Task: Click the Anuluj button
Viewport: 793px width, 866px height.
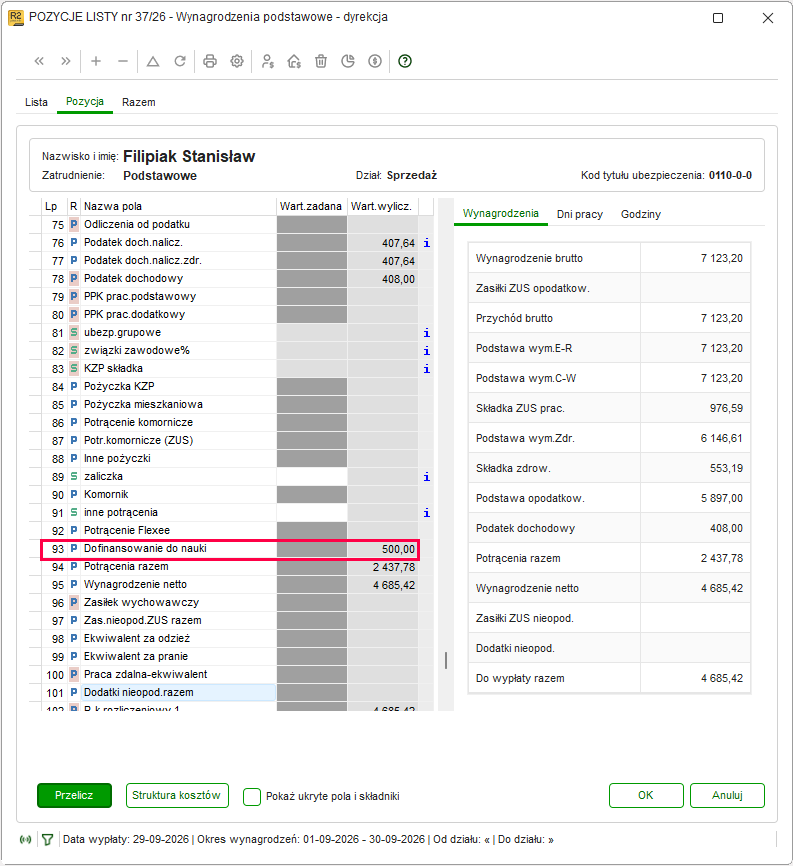Action: (x=727, y=795)
